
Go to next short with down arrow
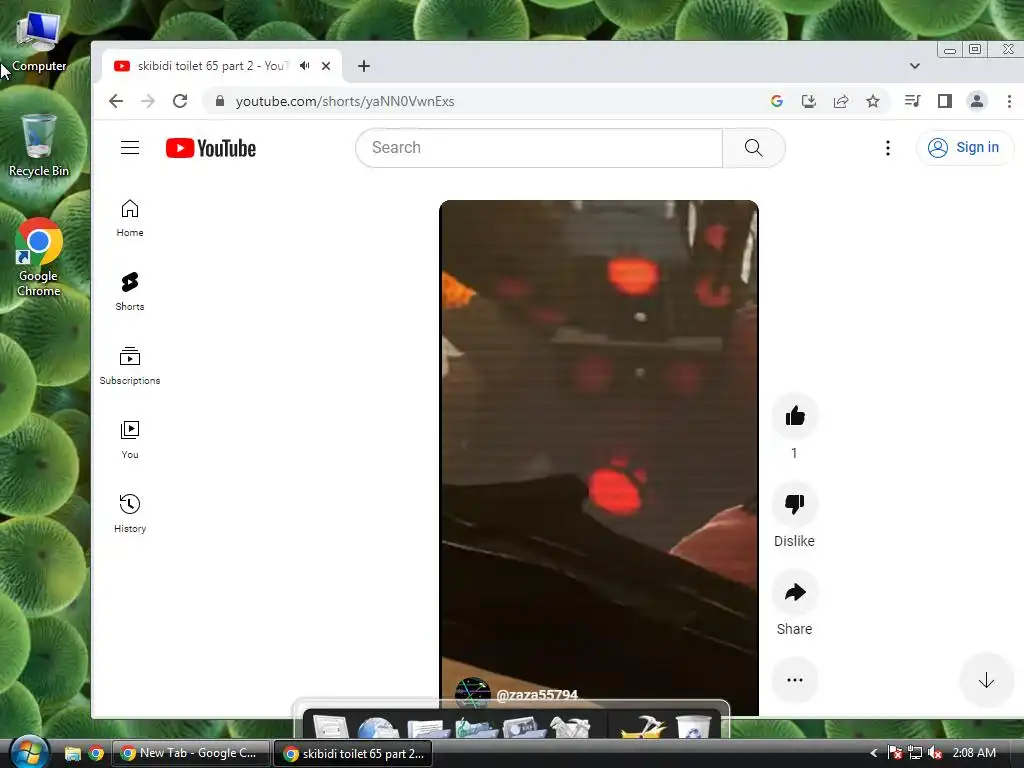986,680
